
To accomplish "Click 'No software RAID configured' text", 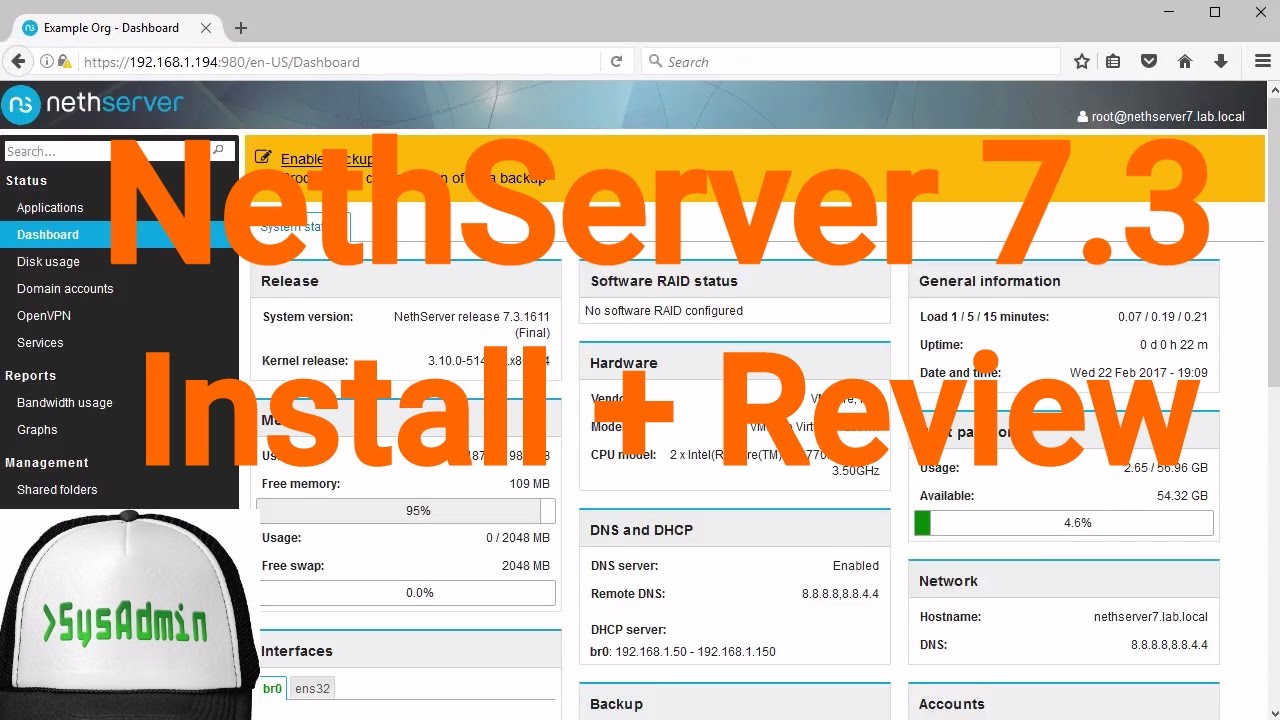I will click(664, 311).
